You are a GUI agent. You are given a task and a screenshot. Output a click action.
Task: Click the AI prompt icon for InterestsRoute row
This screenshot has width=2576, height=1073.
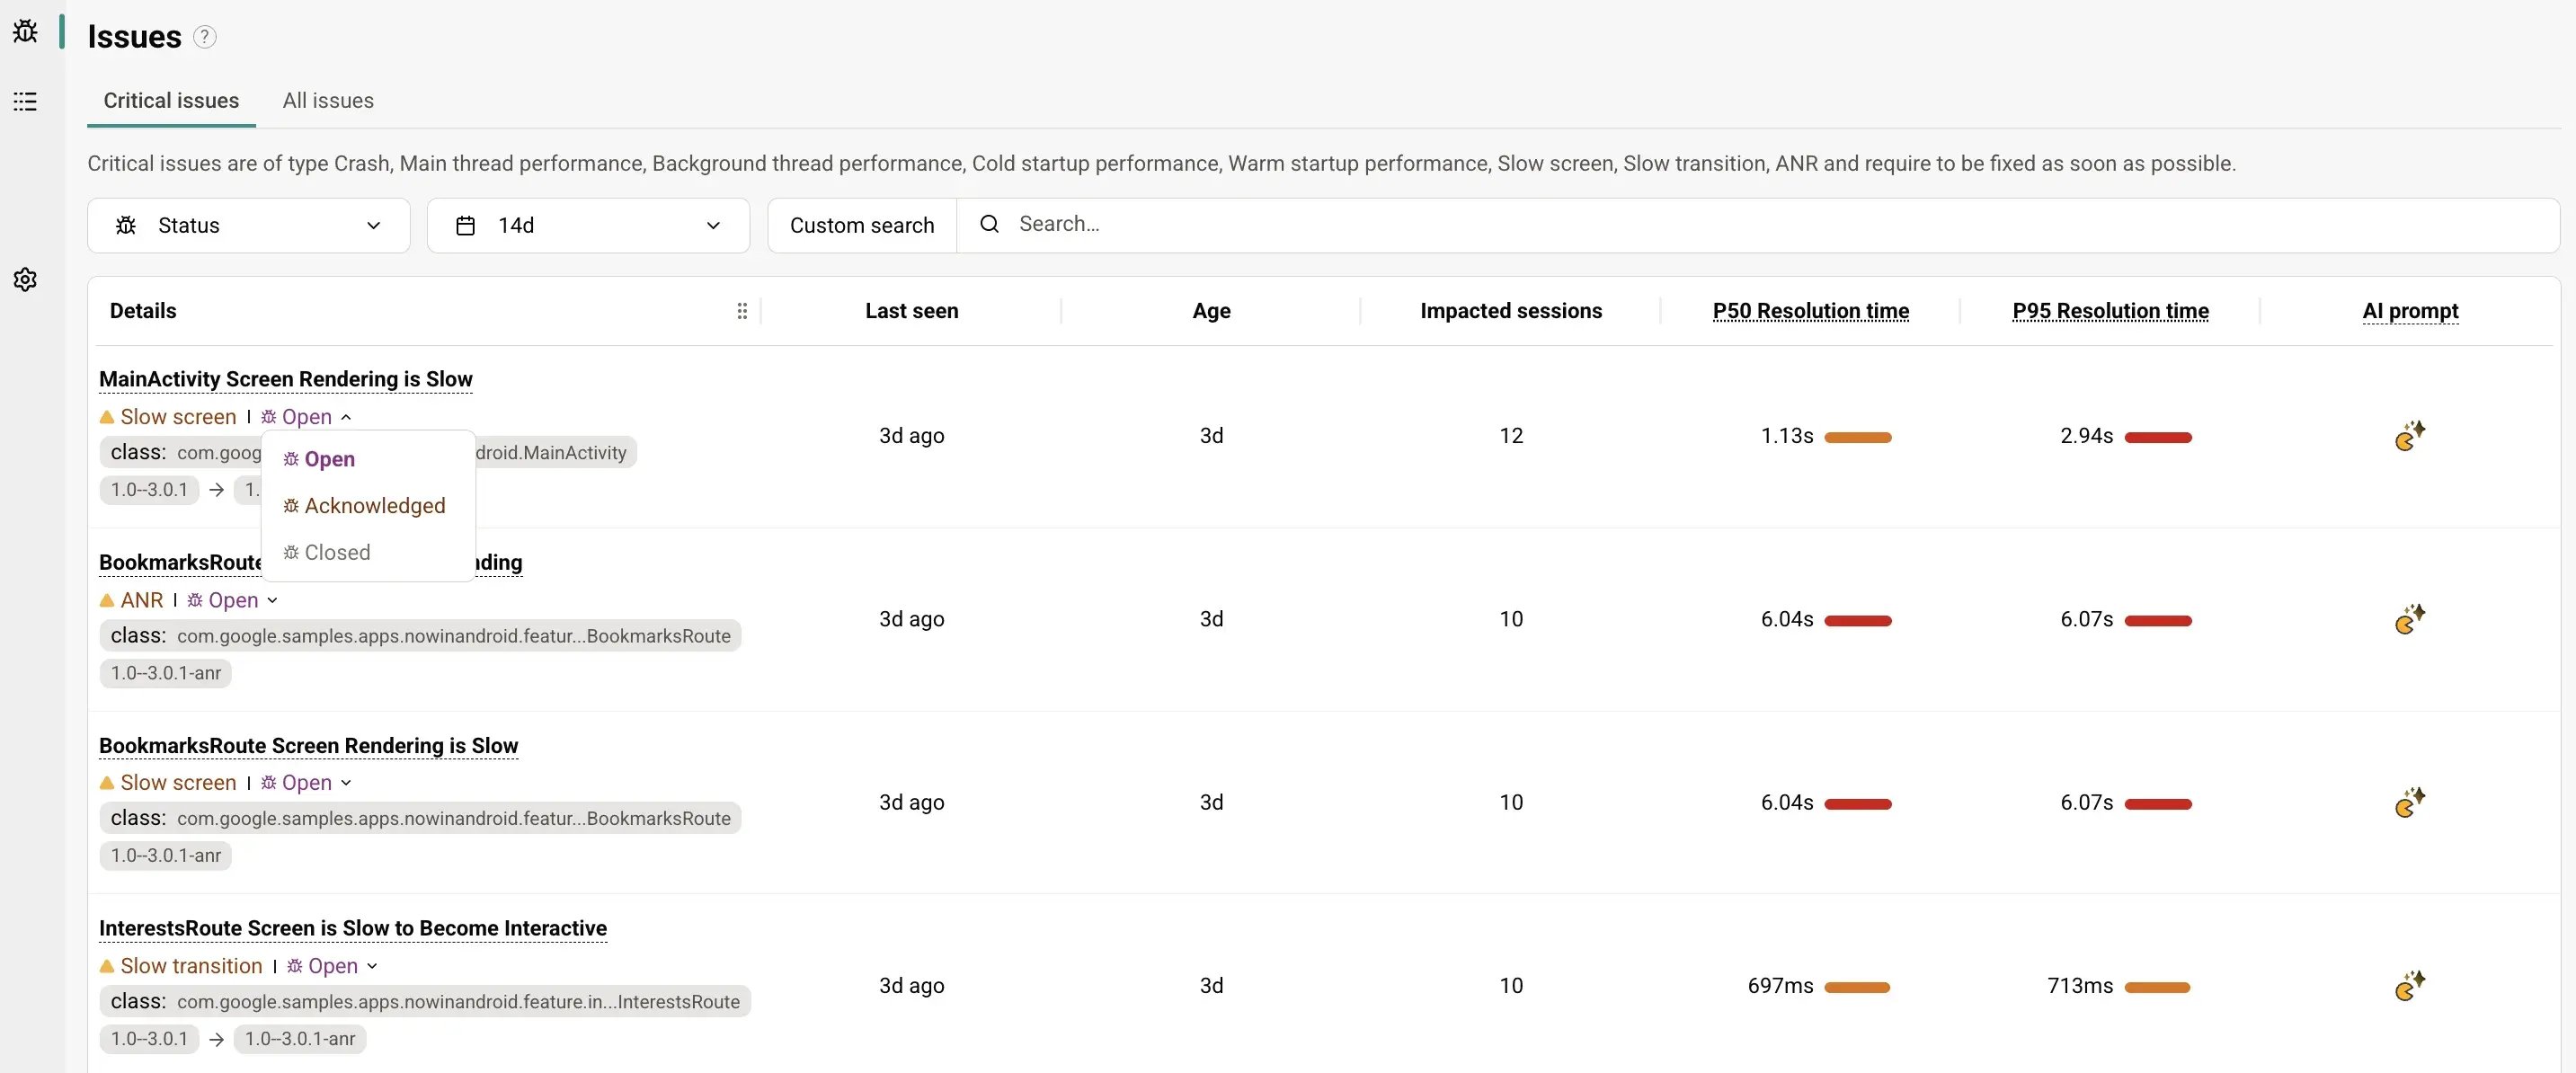point(2410,985)
